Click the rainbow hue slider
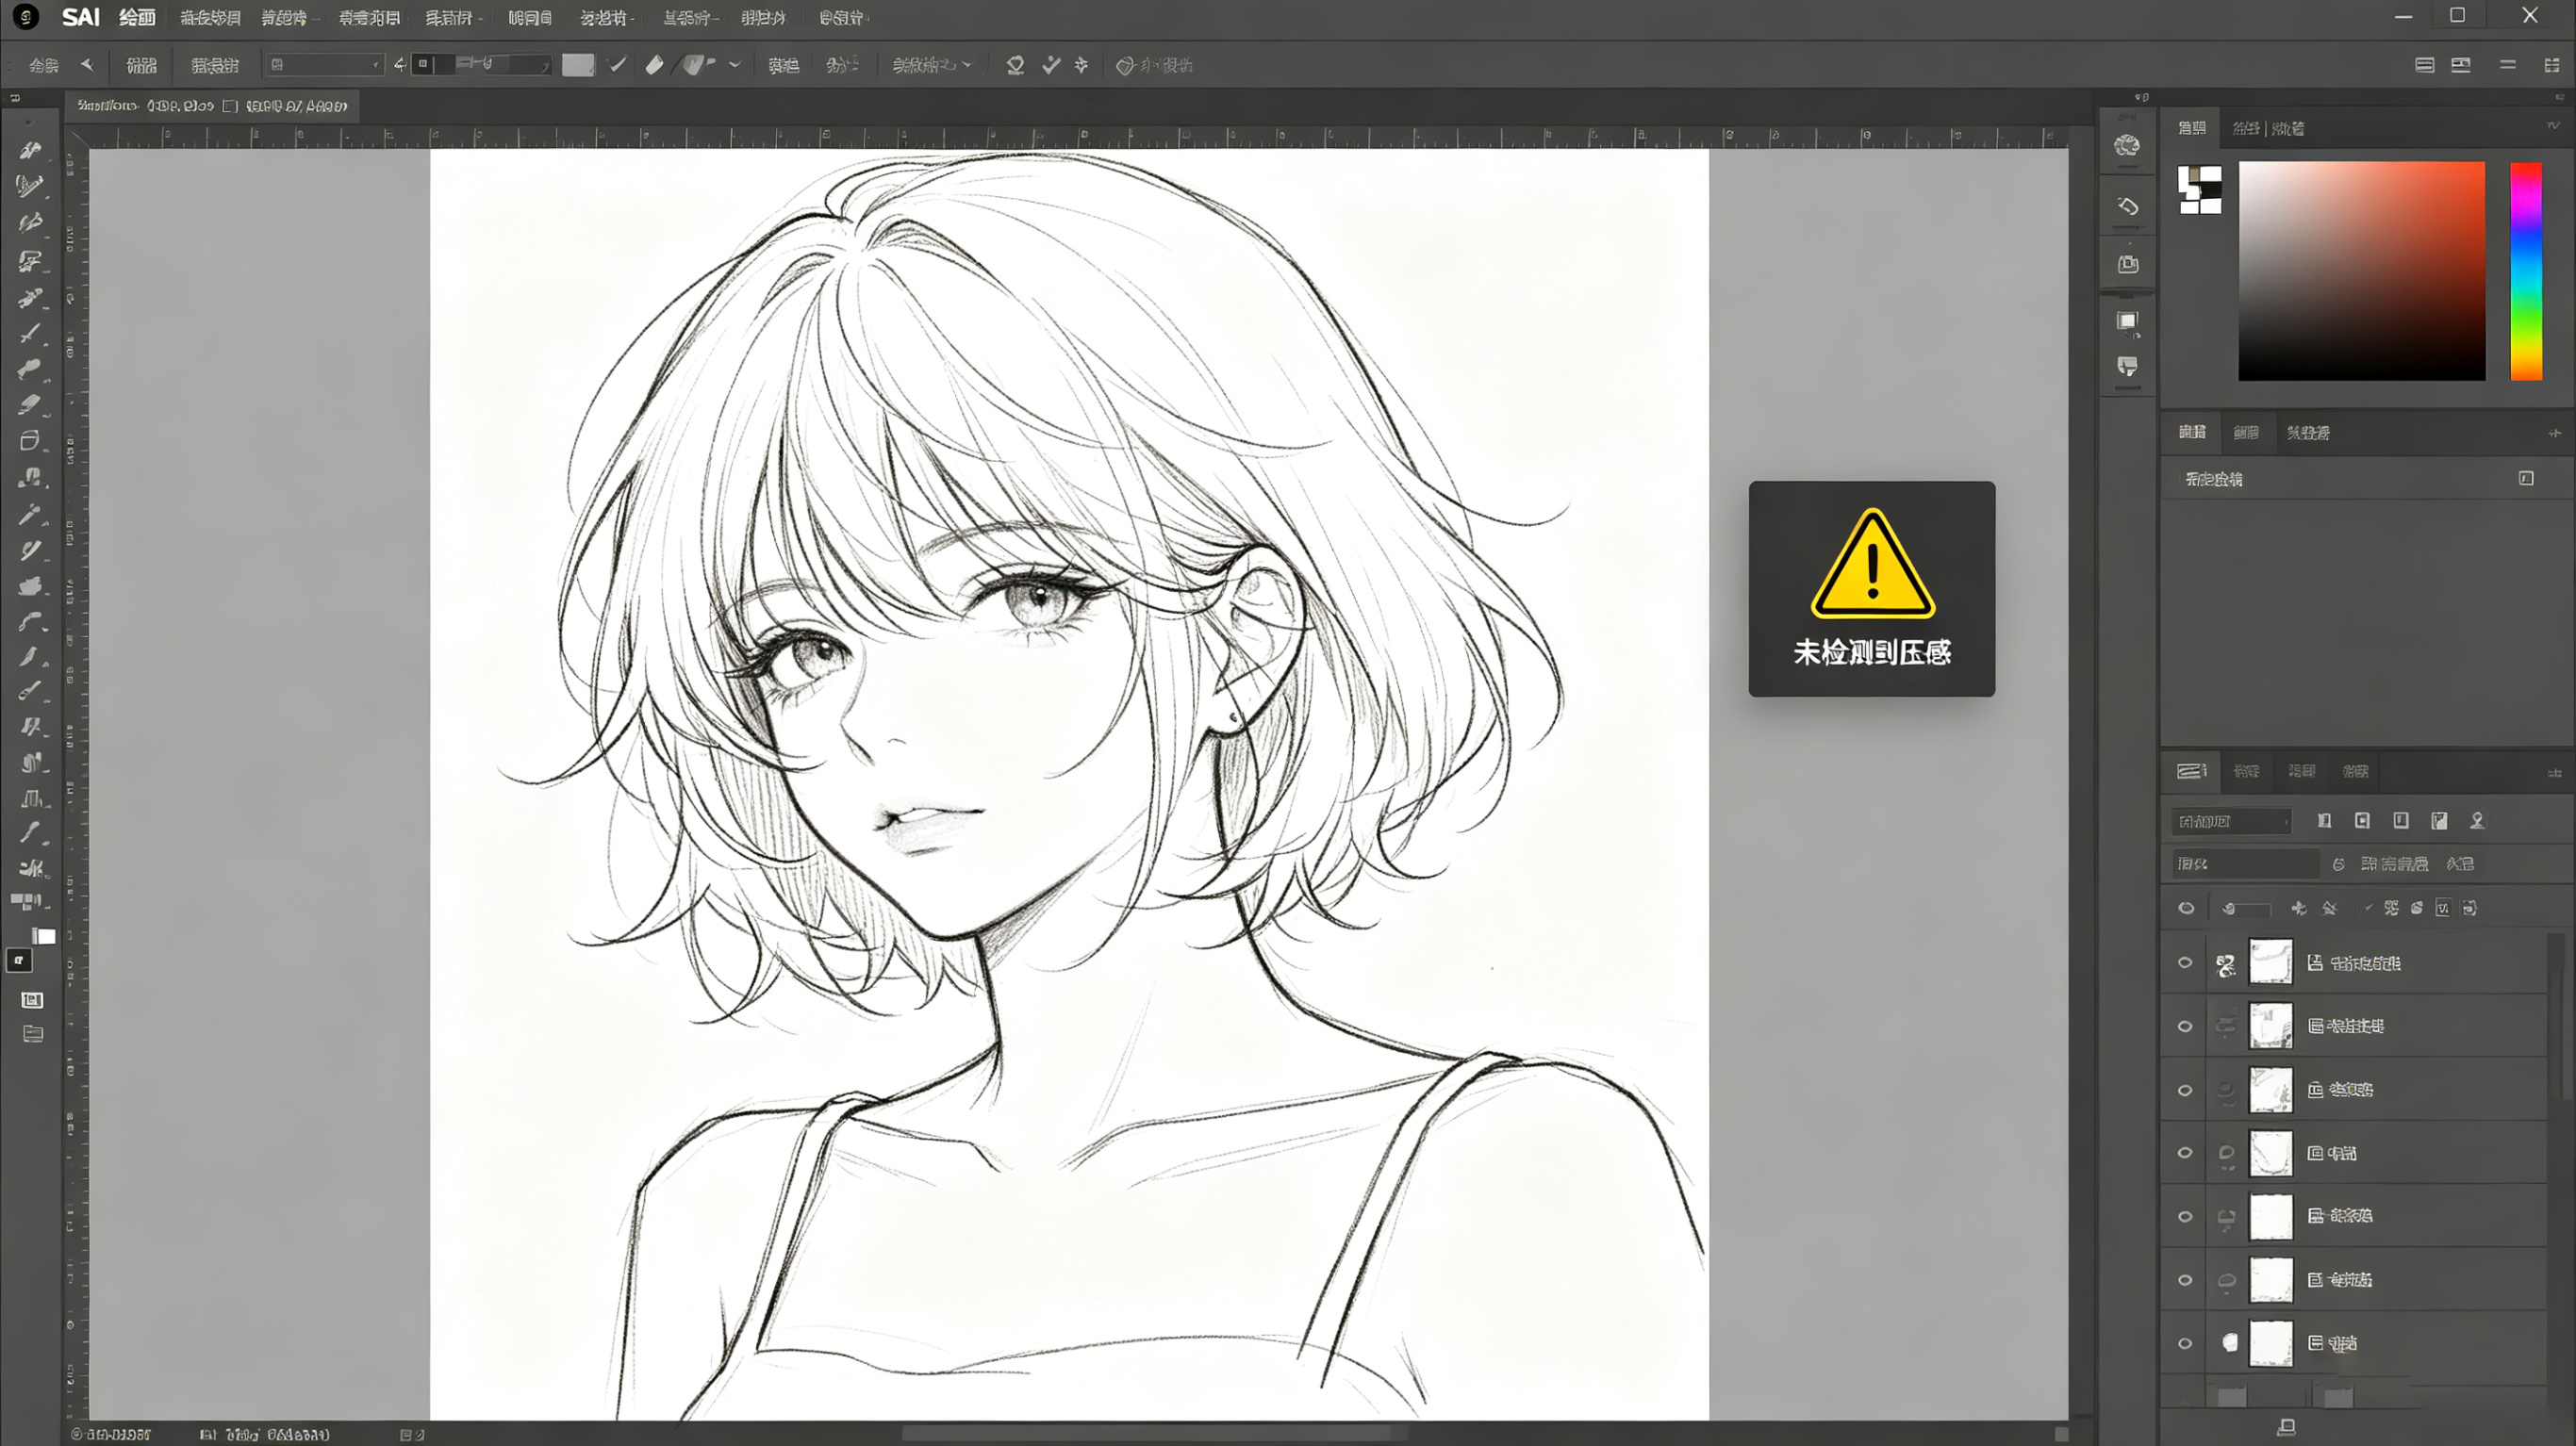This screenshot has height=1446, width=2576. pos(2526,271)
